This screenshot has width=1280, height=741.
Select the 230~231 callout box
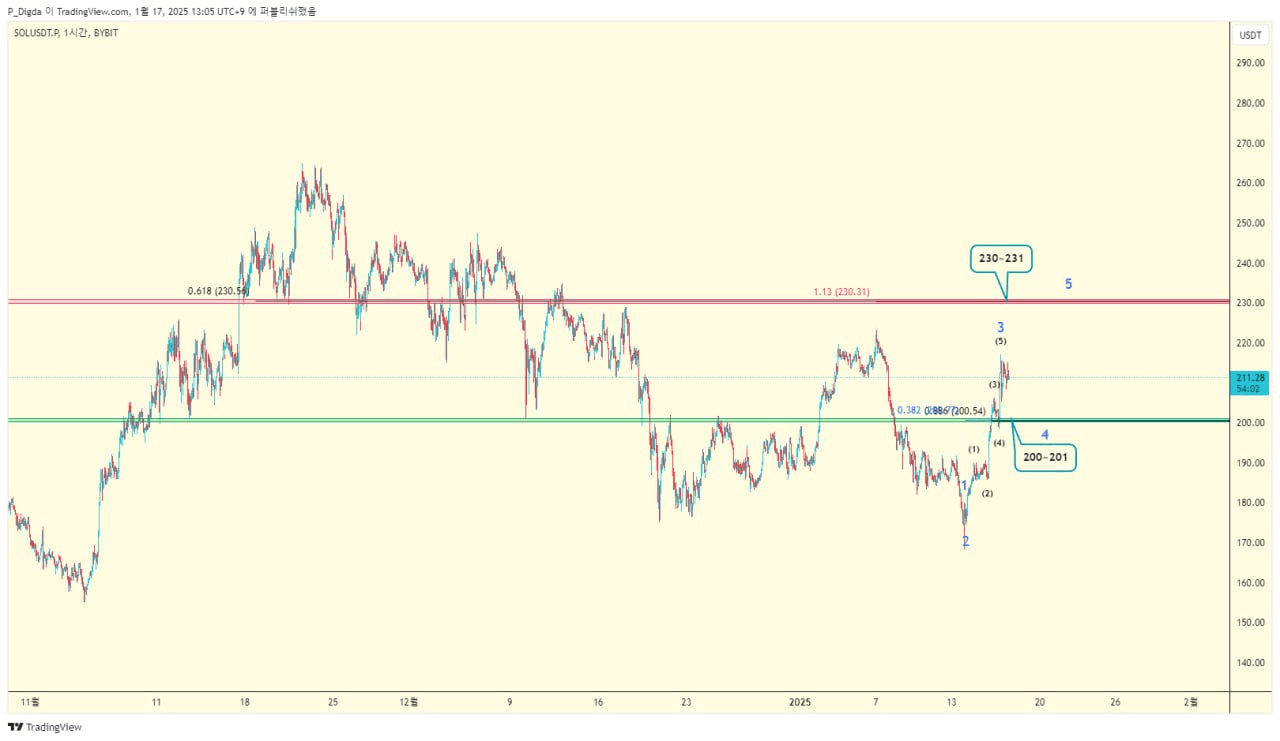coord(1002,259)
